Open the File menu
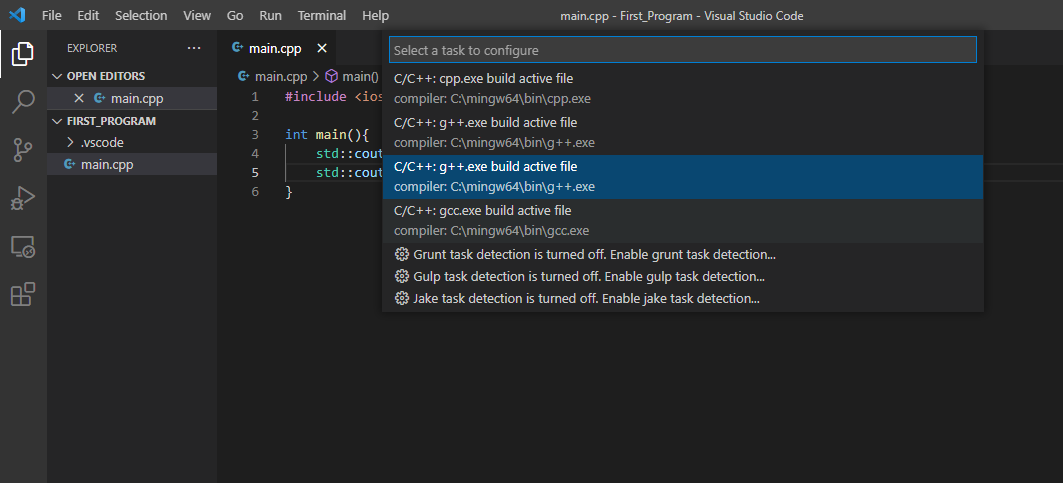 (52, 15)
